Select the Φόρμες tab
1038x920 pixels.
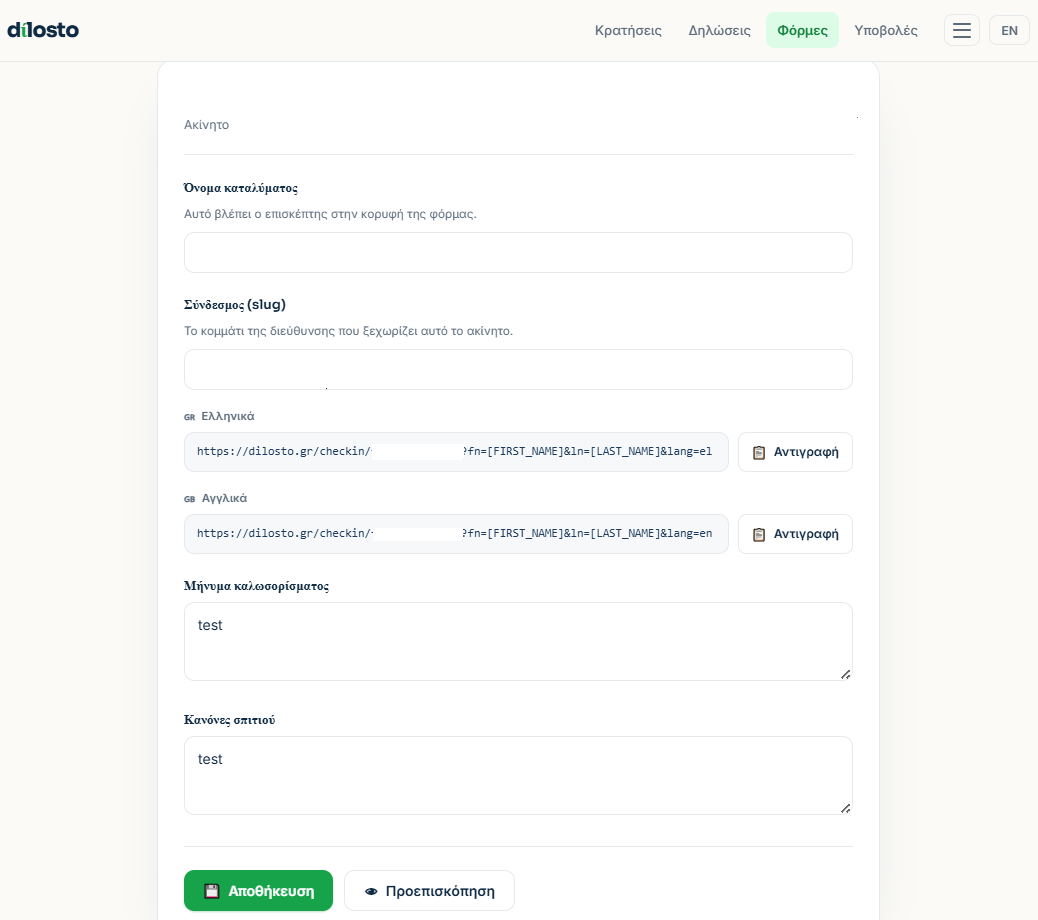[x=802, y=30]
